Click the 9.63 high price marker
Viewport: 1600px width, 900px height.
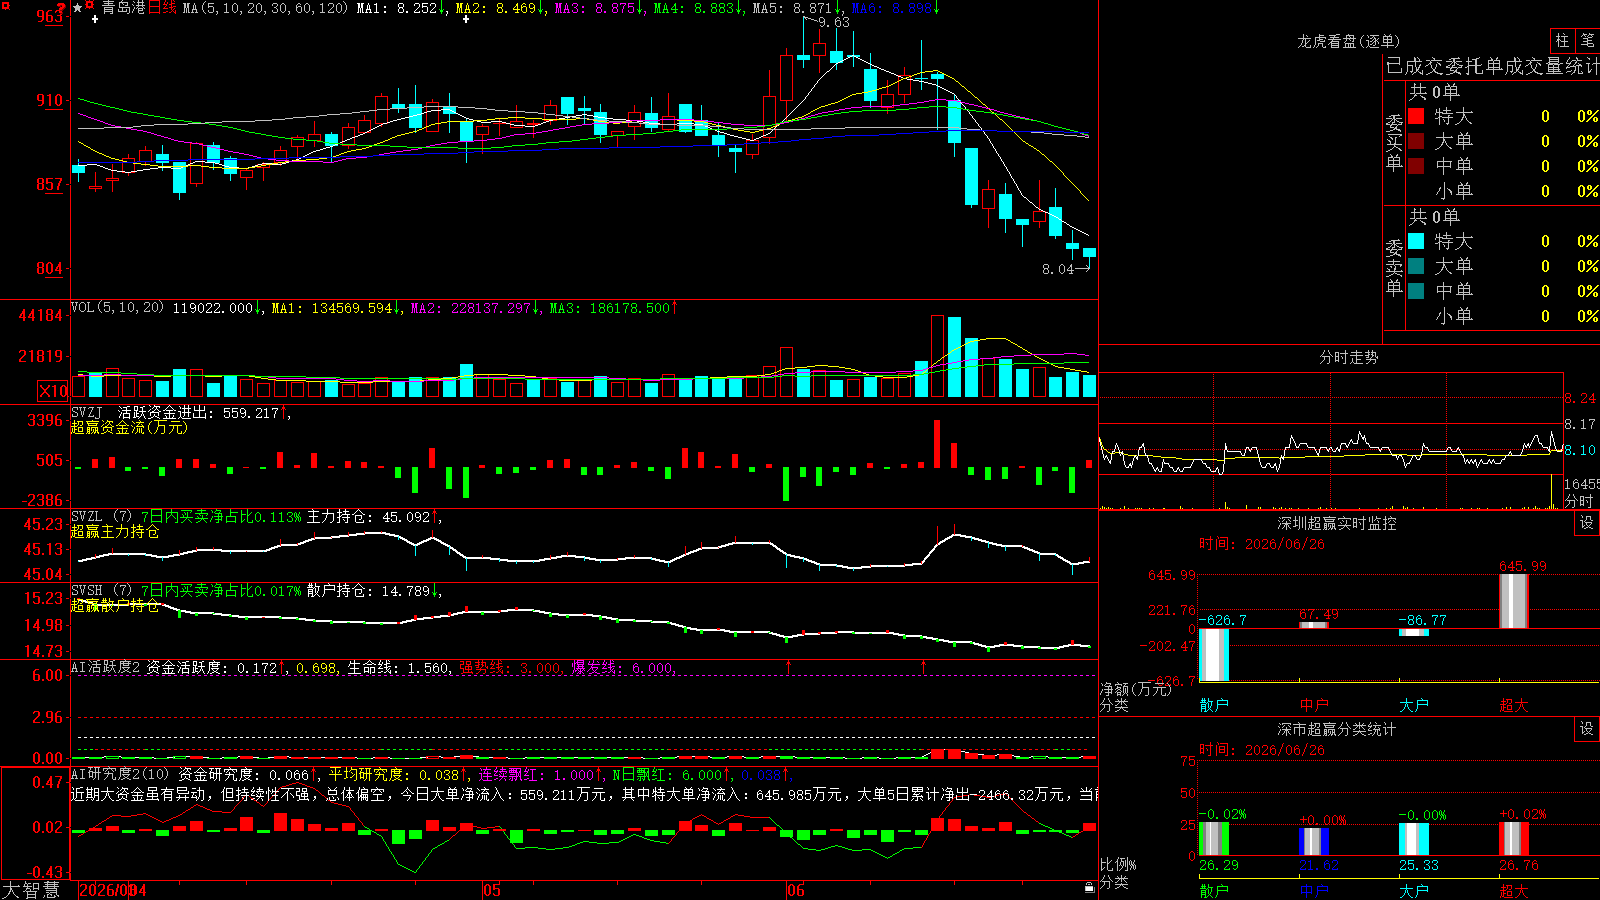click(x=833, y=22)
